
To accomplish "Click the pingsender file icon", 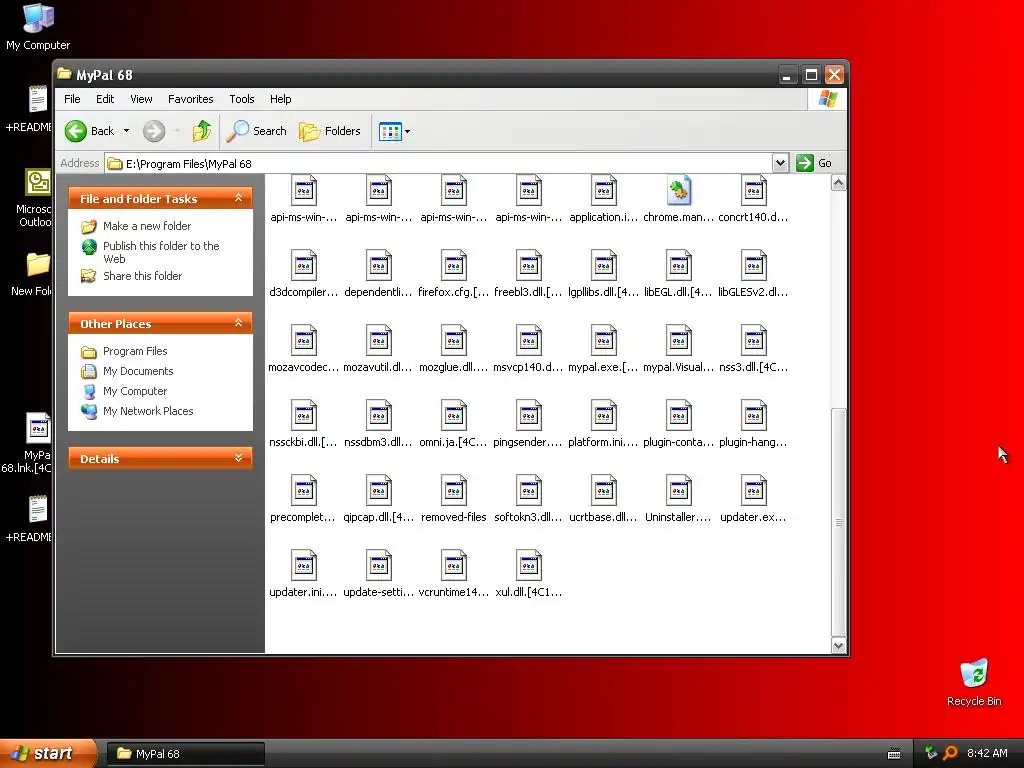I will click(528, 416).
